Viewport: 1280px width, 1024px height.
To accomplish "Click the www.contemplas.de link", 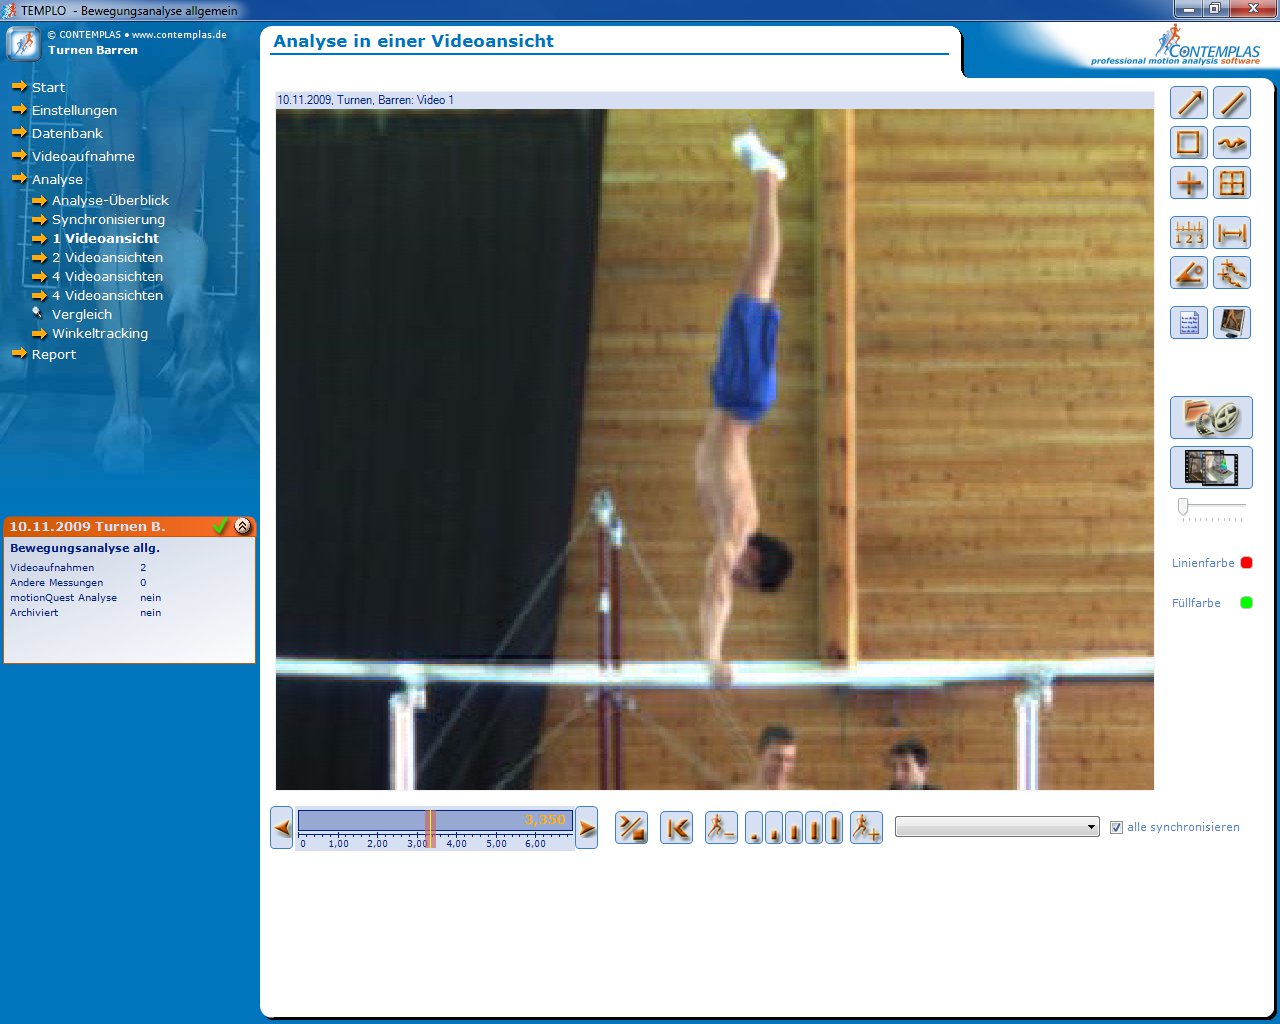I will coord(179,34).
